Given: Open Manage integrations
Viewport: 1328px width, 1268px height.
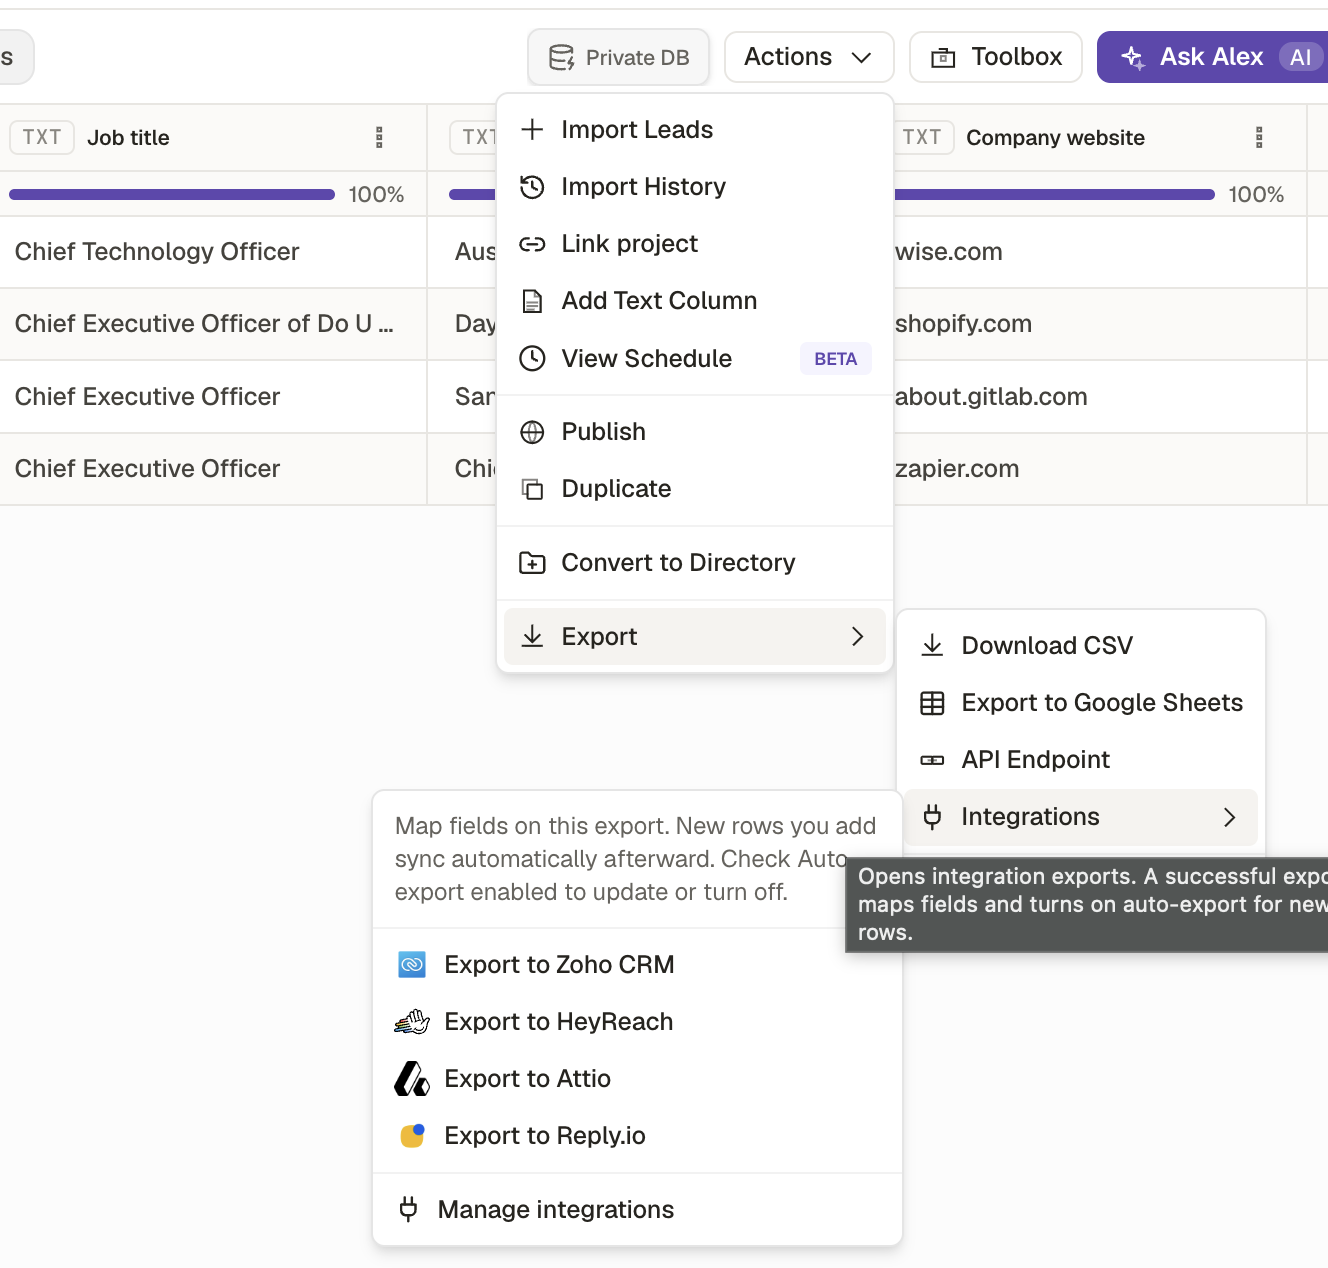Looking at the screenshot, I should (637, 1209).
